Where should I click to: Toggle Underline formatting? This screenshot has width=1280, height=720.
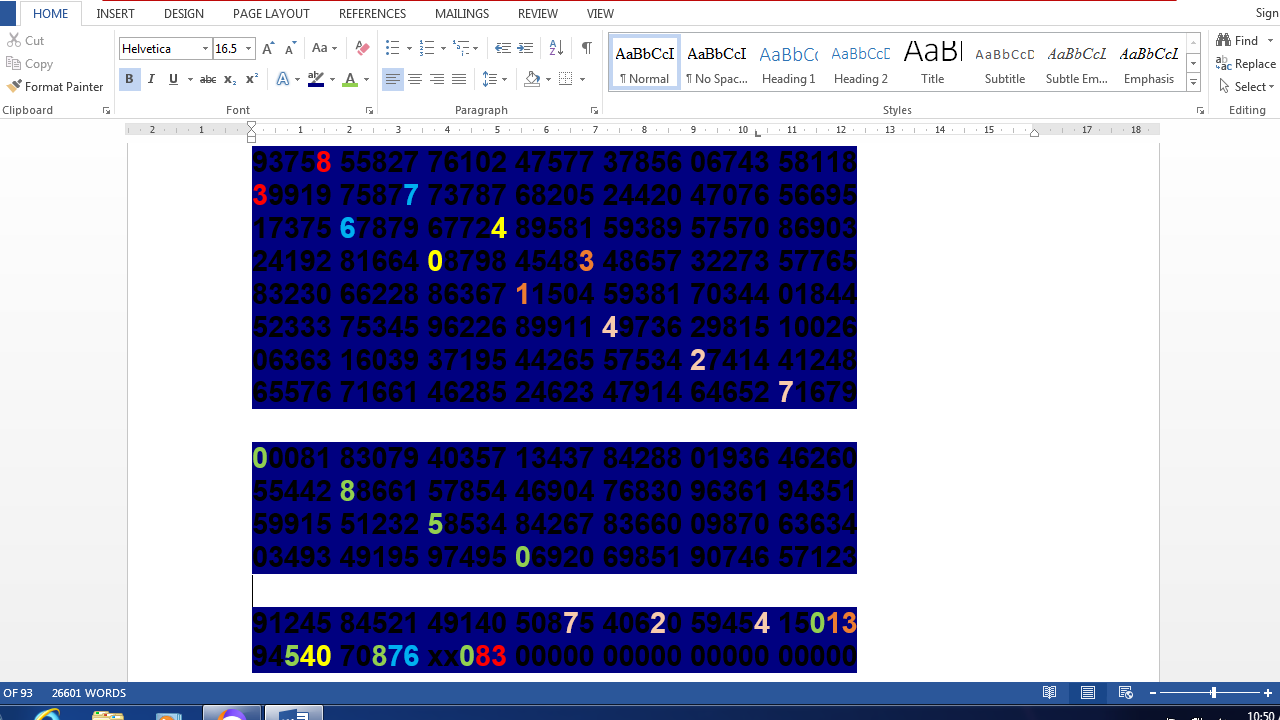point(173,79)
